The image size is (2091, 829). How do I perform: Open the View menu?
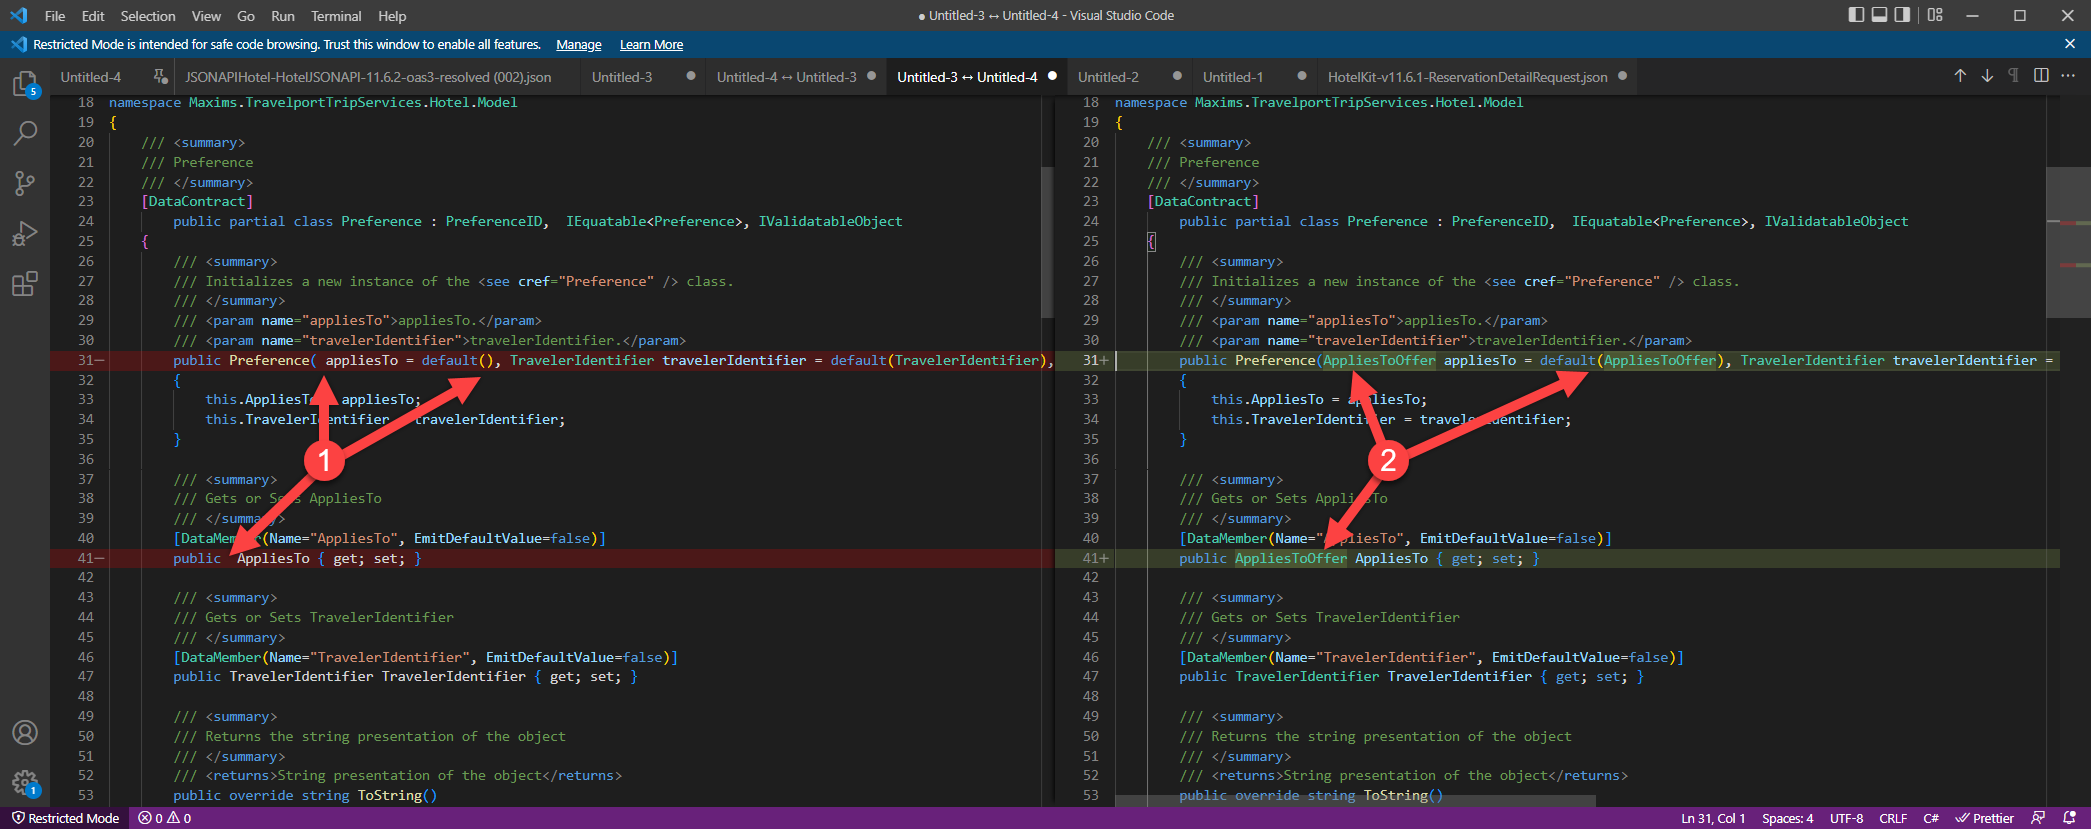[206, 16]
